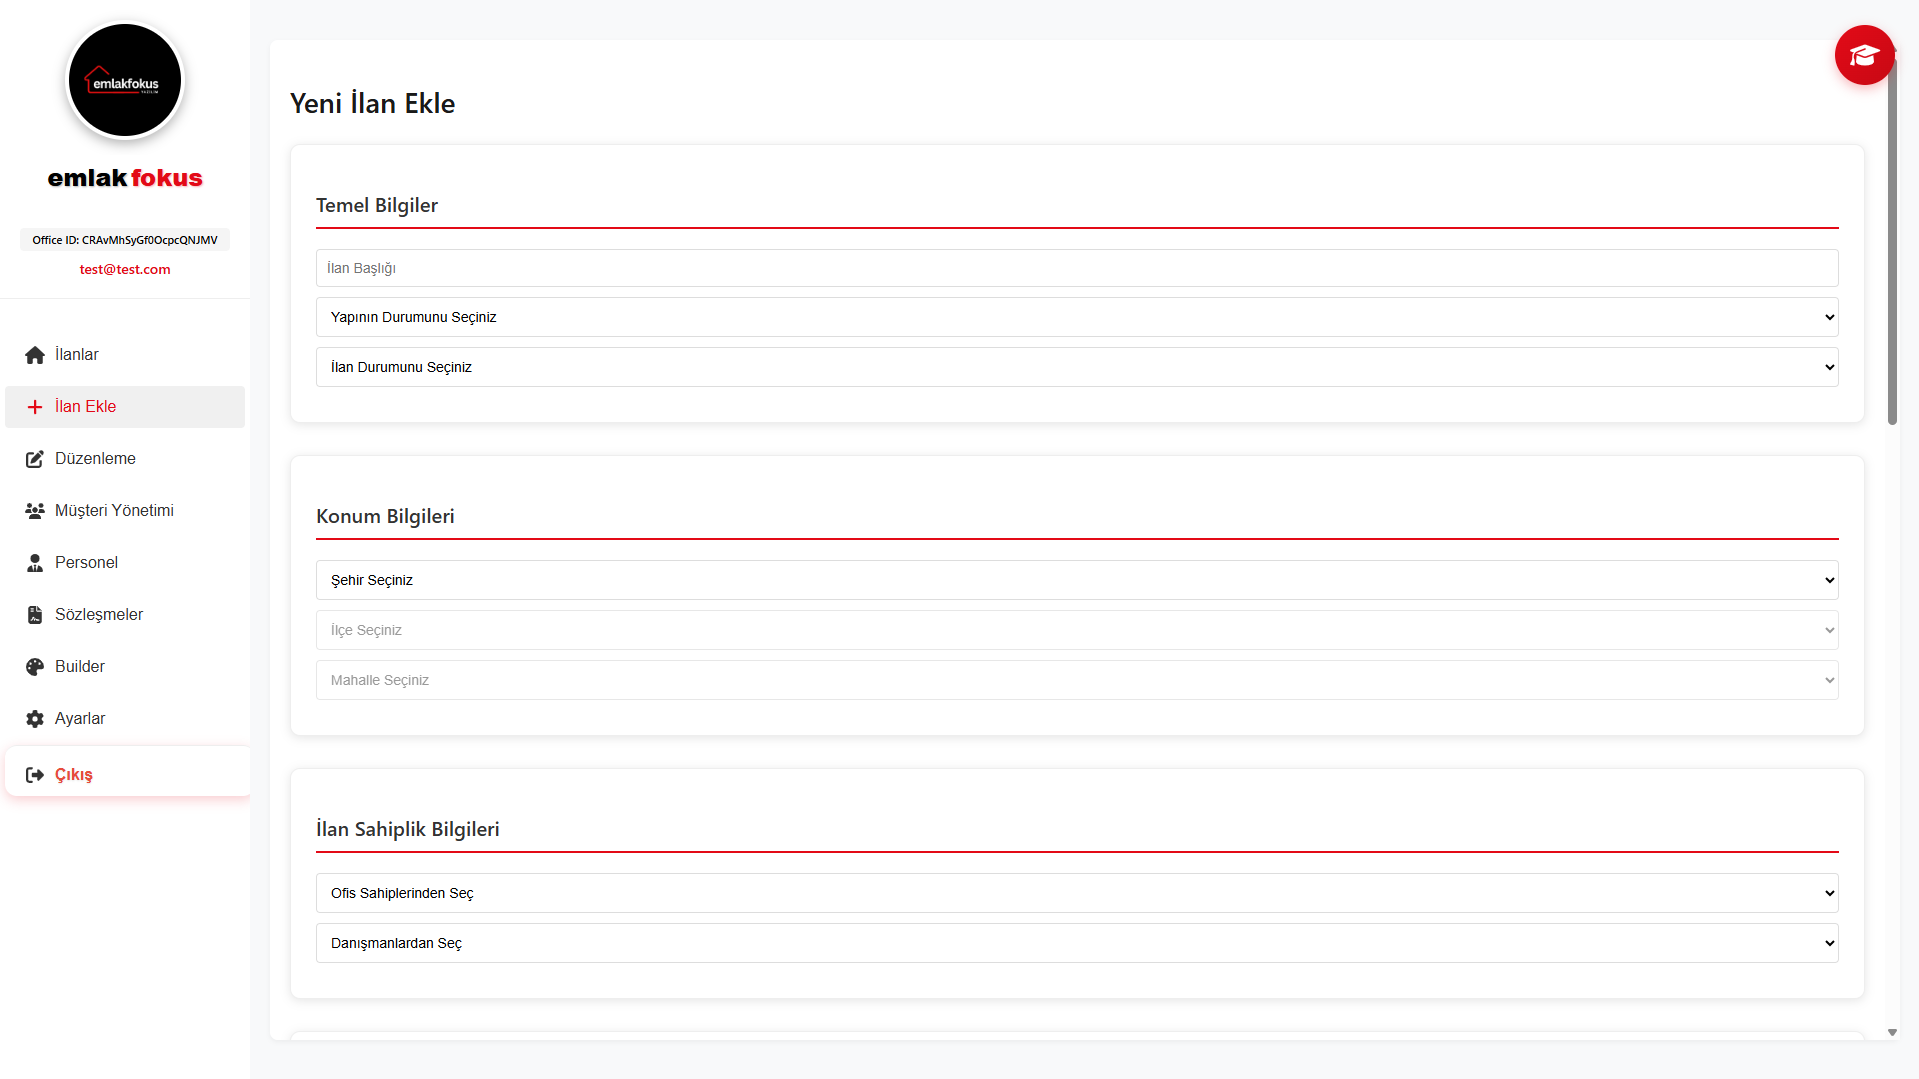
Task: Open the Ayarlar settings menu item
Action: [x=80, y=719]
